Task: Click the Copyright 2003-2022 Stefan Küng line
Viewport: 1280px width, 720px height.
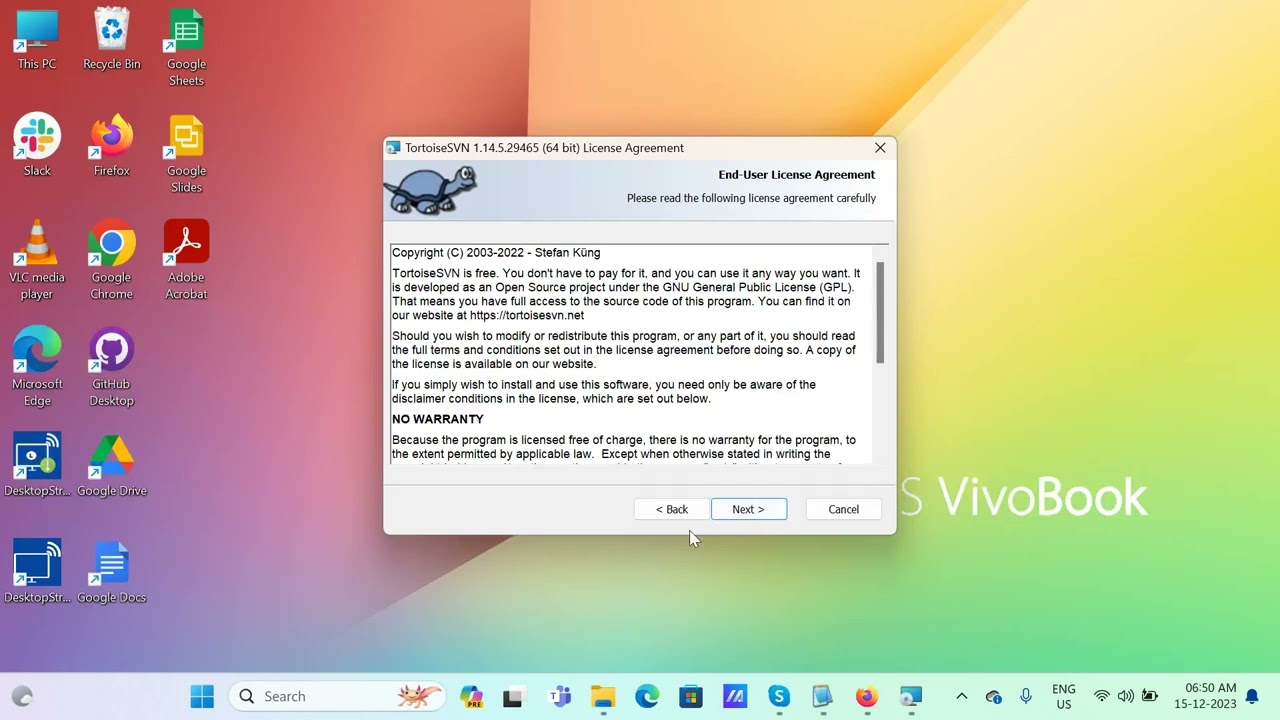Action: (496, 253)
